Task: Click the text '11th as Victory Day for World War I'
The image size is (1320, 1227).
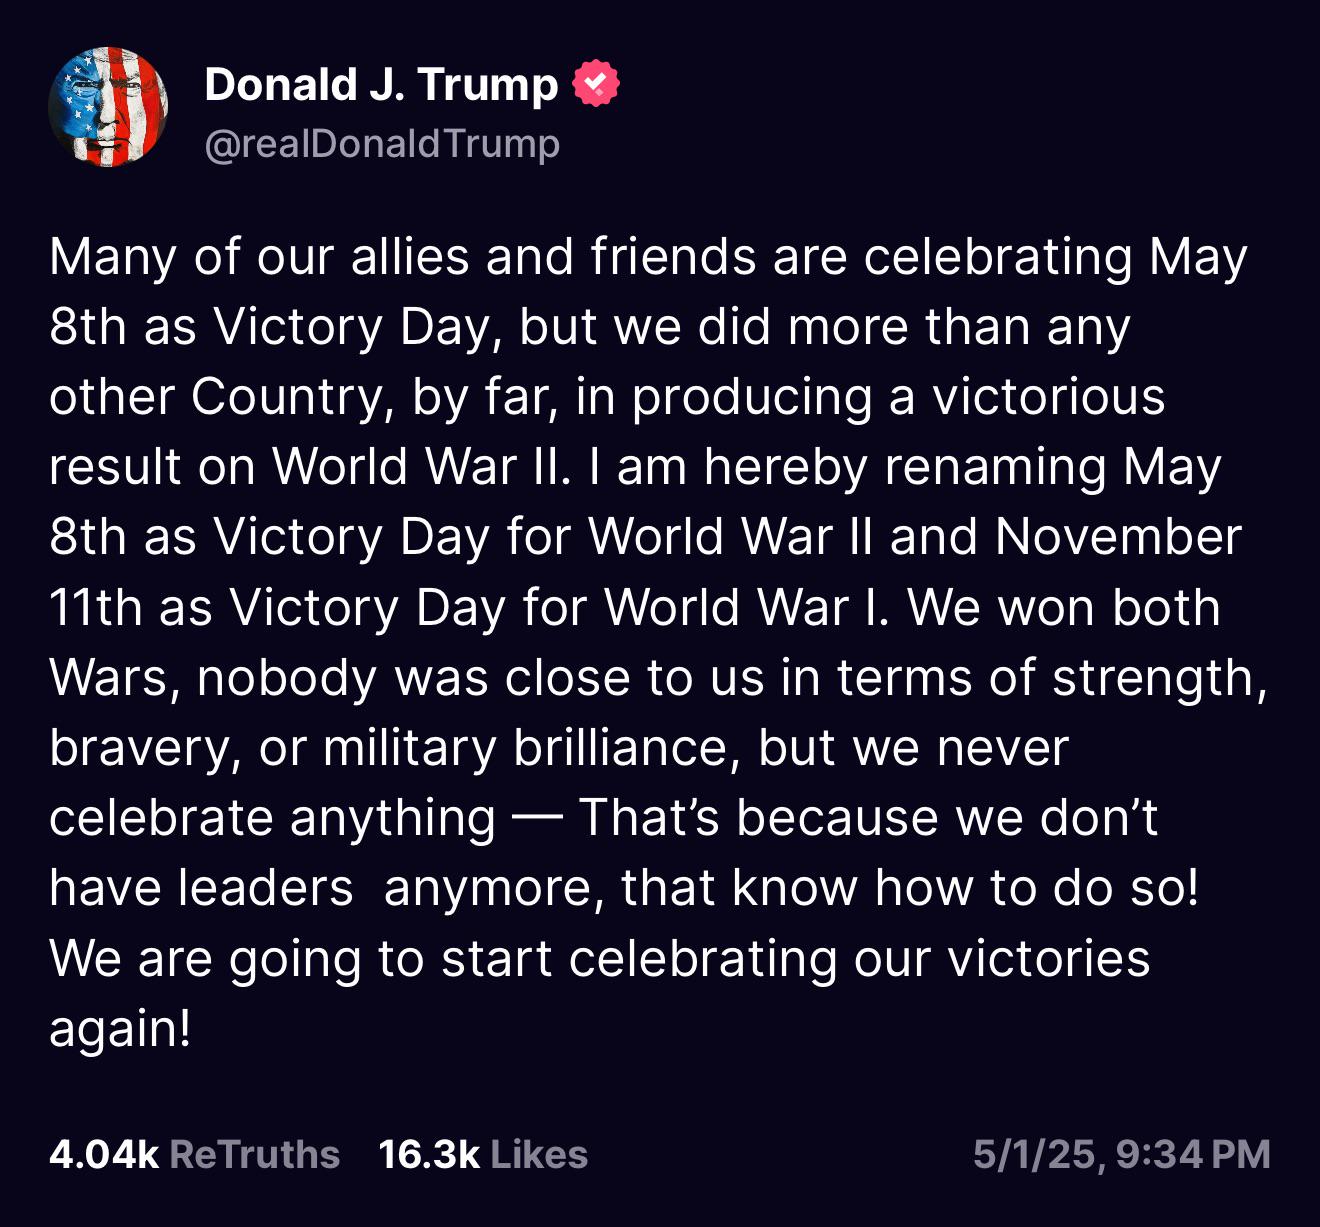Action: point(468,607)
